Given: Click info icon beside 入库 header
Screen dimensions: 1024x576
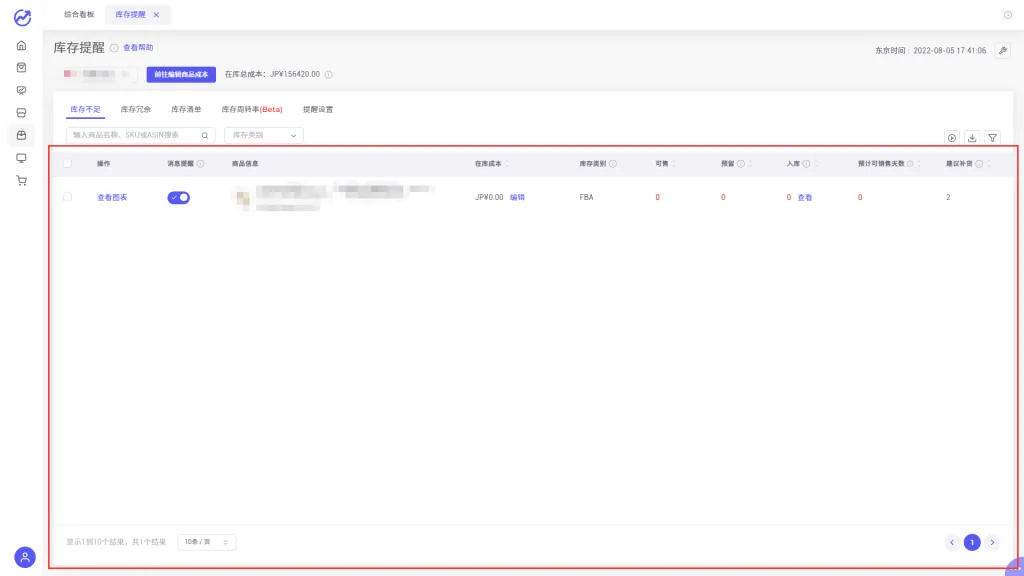Looking at the screenshot, I should click(x=806, y=164).
